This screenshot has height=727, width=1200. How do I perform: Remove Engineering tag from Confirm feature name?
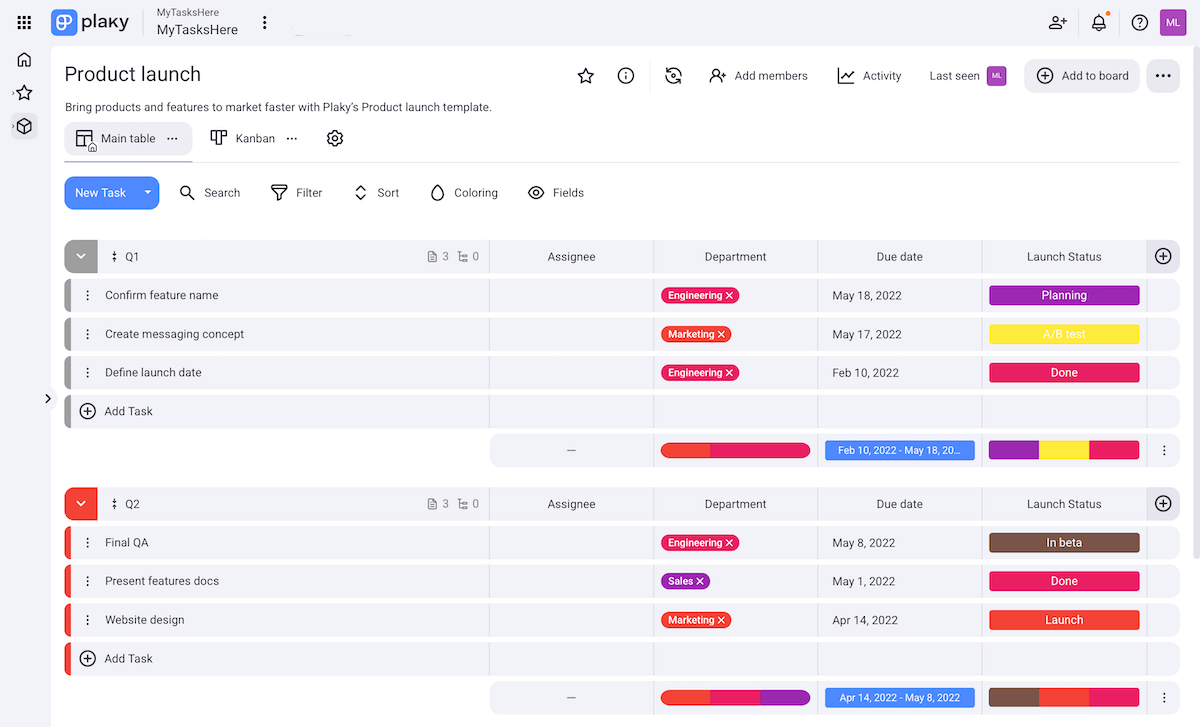pos(730,296)
